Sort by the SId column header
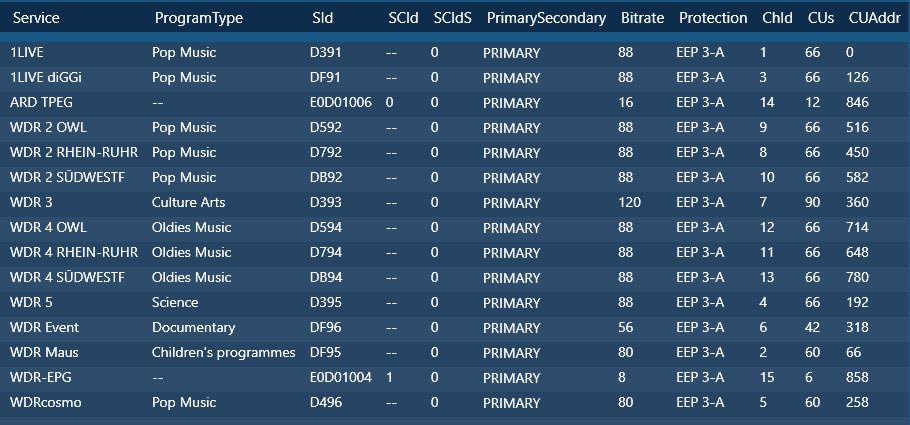The width and height of the screenshot is (910, 425). pos(324,18)
